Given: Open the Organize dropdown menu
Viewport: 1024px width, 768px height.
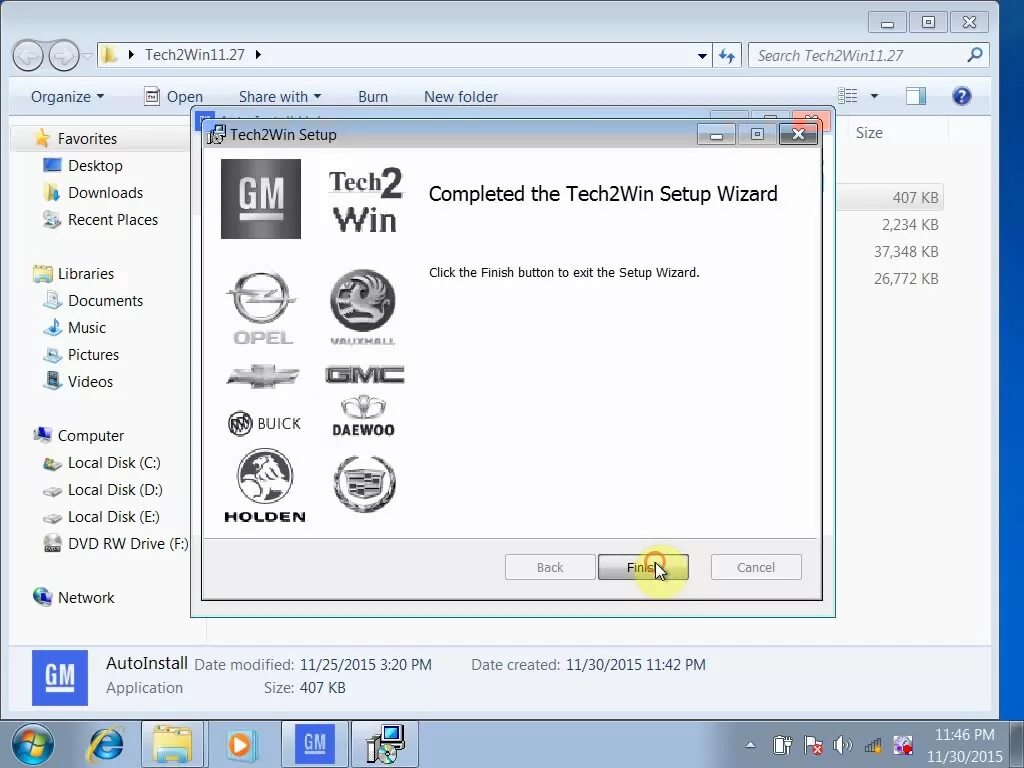Looking at the screenshot, I should tap(67, 97).
